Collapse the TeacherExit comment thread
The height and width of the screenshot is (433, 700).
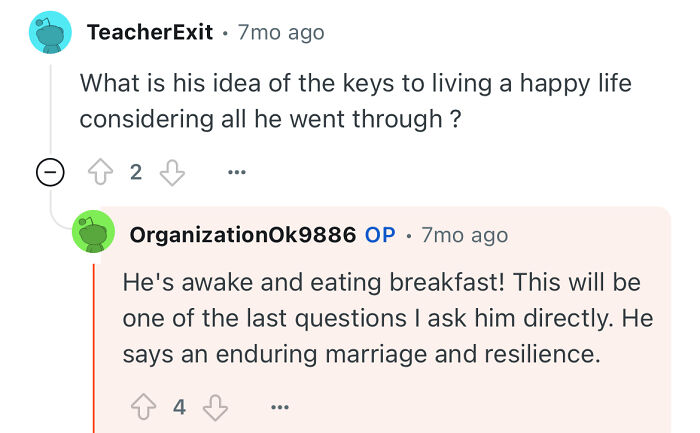[50, 172]
